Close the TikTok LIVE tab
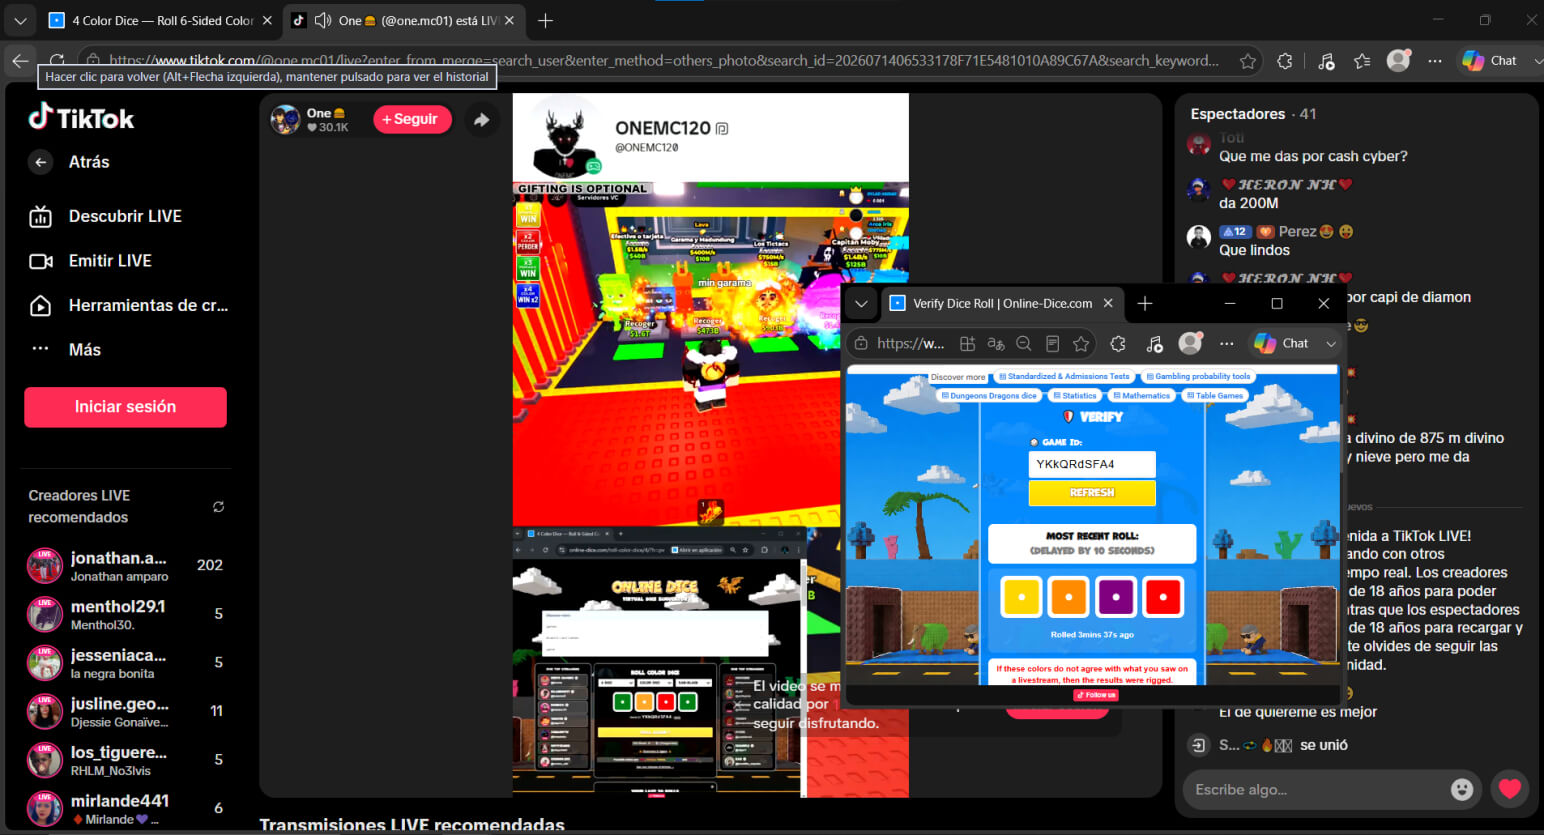The height and width of the screenshot is (835, 1544). pos(509,20)
